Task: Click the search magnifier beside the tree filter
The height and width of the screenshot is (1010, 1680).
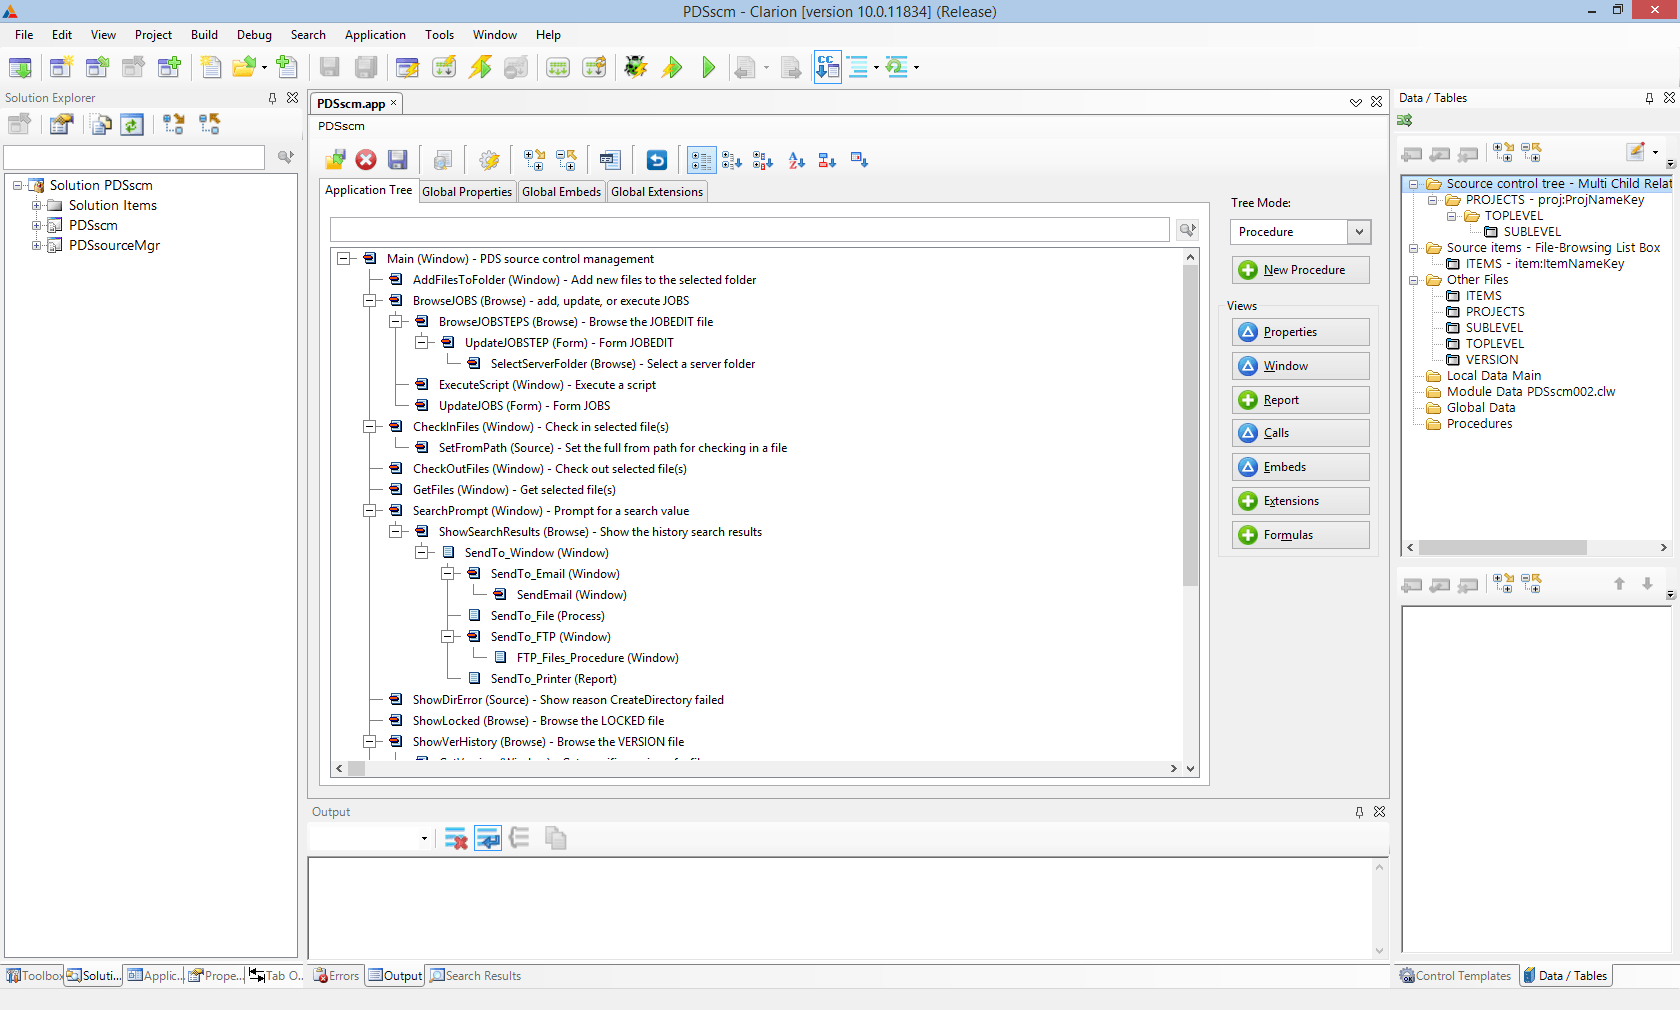Action: (1187, 230)
